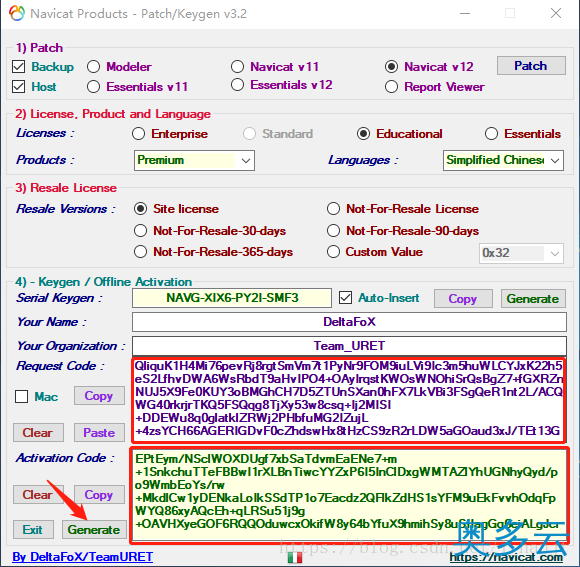The image size is (580, 567).
Task: Clear the Activation Code
Action: click(x=38, y=495)
